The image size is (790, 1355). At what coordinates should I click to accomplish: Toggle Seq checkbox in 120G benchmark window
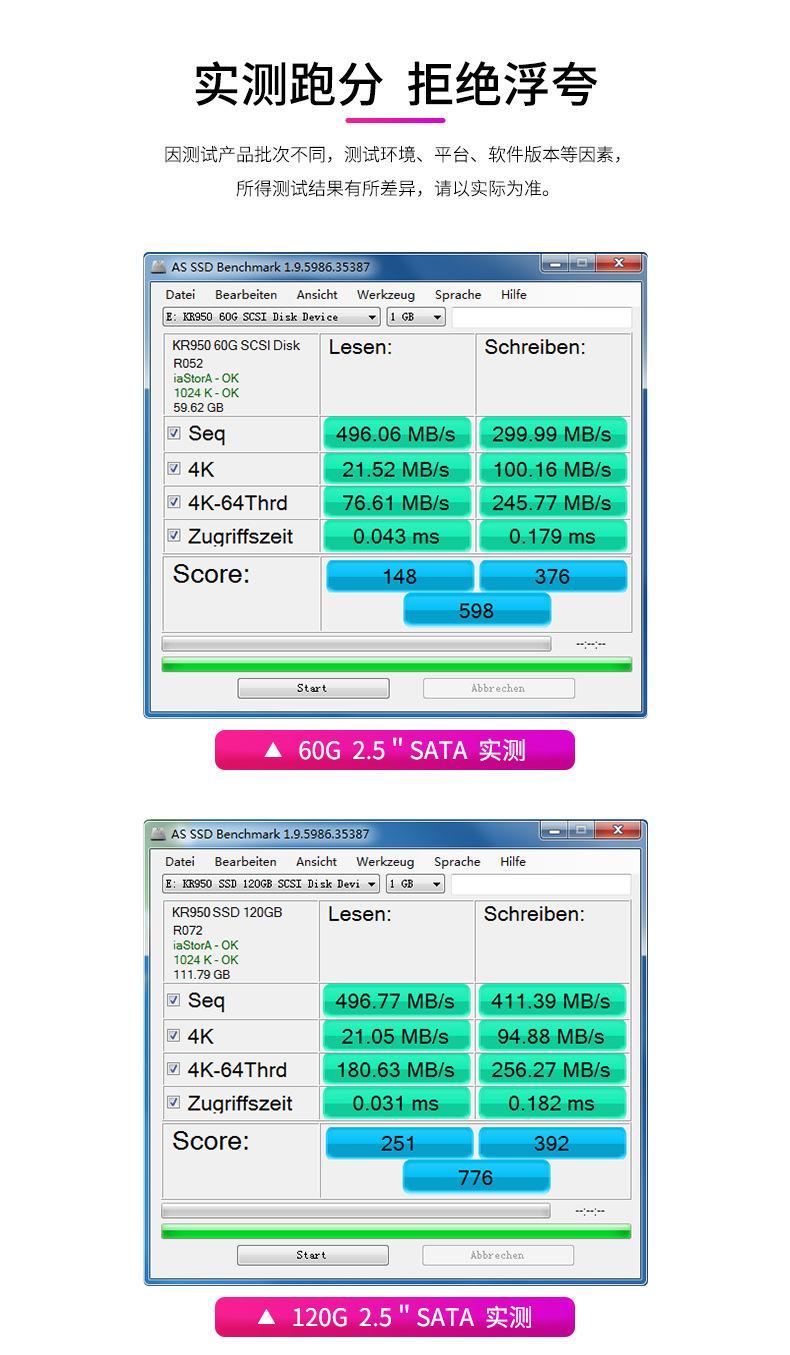pos(174,1000)
